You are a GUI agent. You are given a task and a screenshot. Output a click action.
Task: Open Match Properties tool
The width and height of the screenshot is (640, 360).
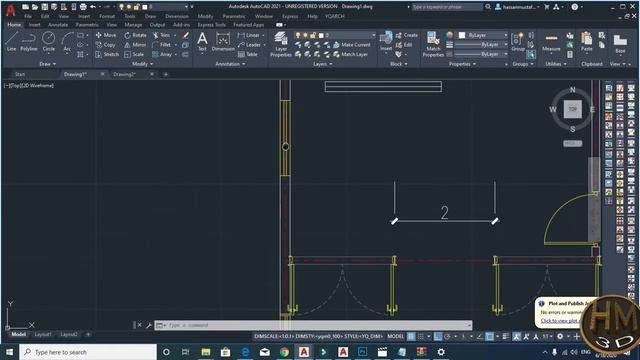[433, 44]
